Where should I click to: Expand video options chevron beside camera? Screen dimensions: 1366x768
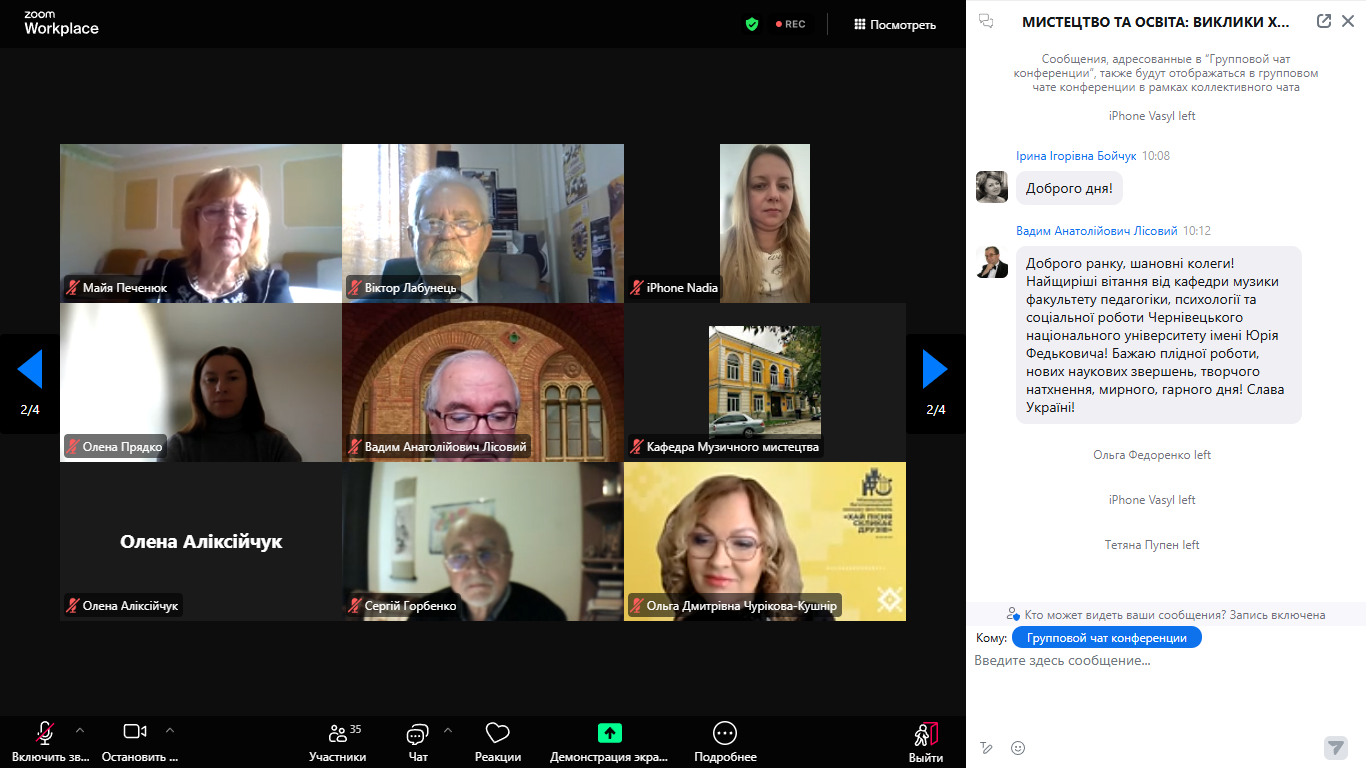coord(170,730)
